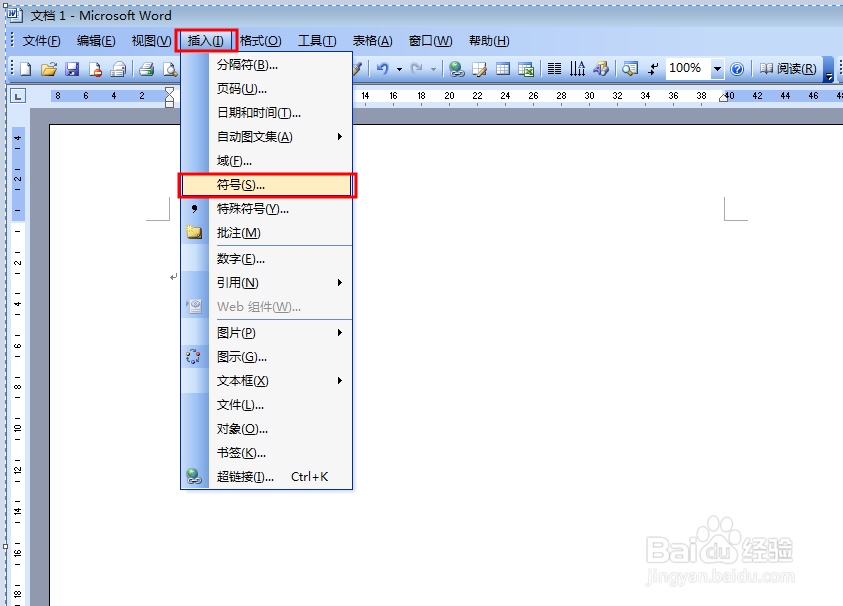The image size is (843, 606).
Task: Open the Microsoft Word Help icon
Action: pos(737,69)
